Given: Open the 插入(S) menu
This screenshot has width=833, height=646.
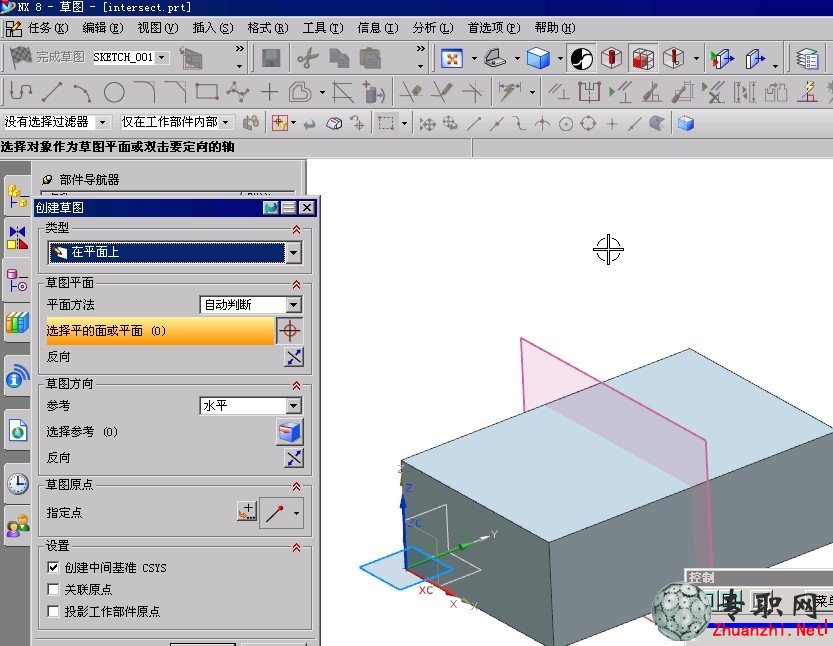Looking at the screenshot, I should pyautogui.click(x=213, y=28).
